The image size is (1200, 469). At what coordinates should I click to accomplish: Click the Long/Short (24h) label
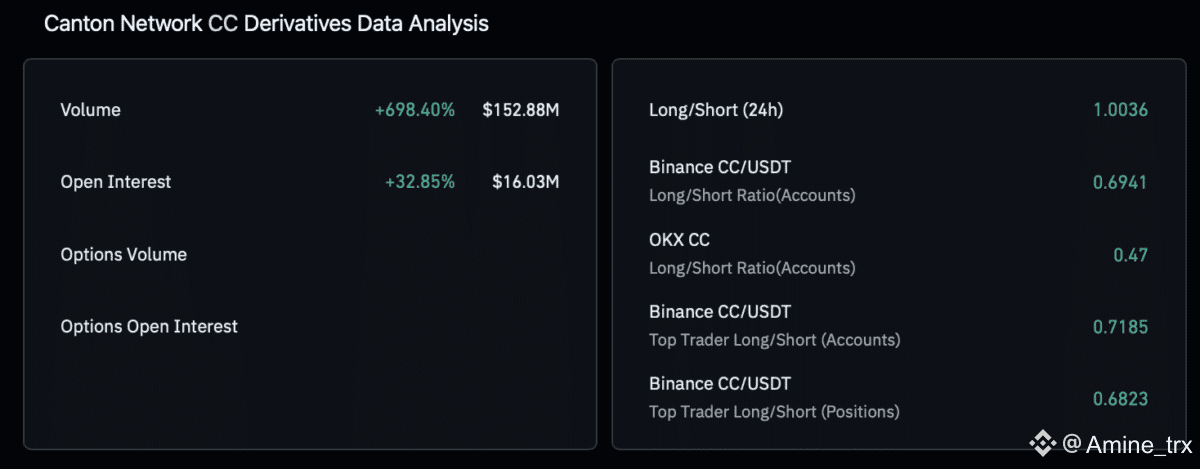tap(715, 110)
